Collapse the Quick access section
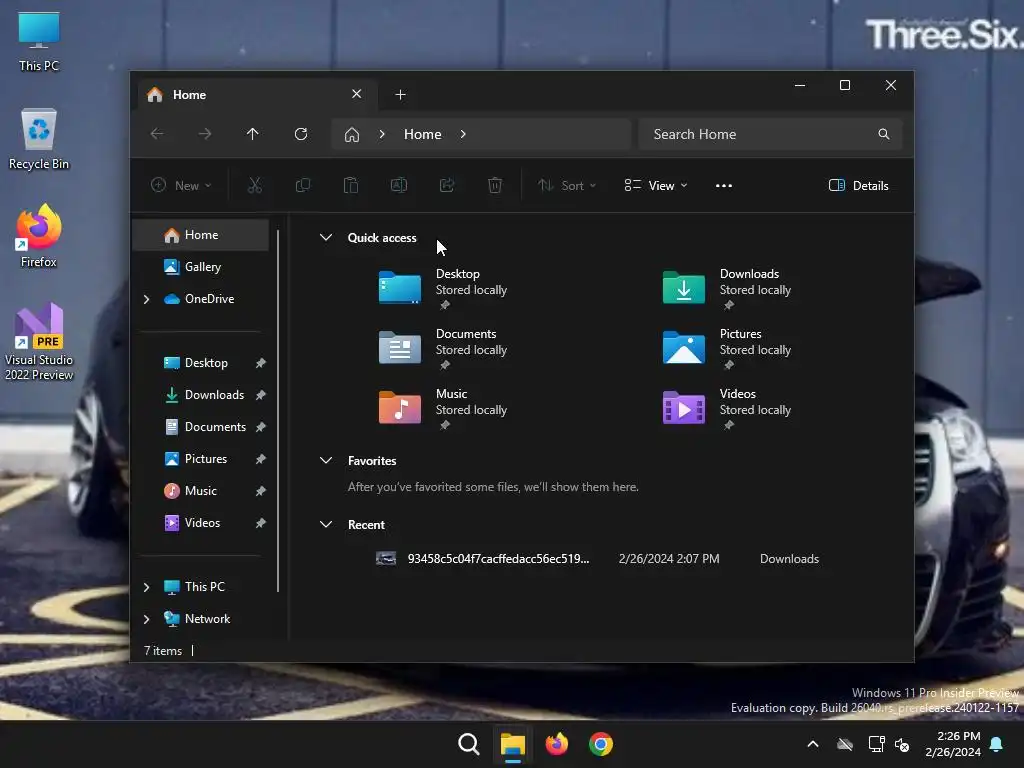Image resolution: width=1024 pixels, height=768 pixels. (x=326, y=238)
